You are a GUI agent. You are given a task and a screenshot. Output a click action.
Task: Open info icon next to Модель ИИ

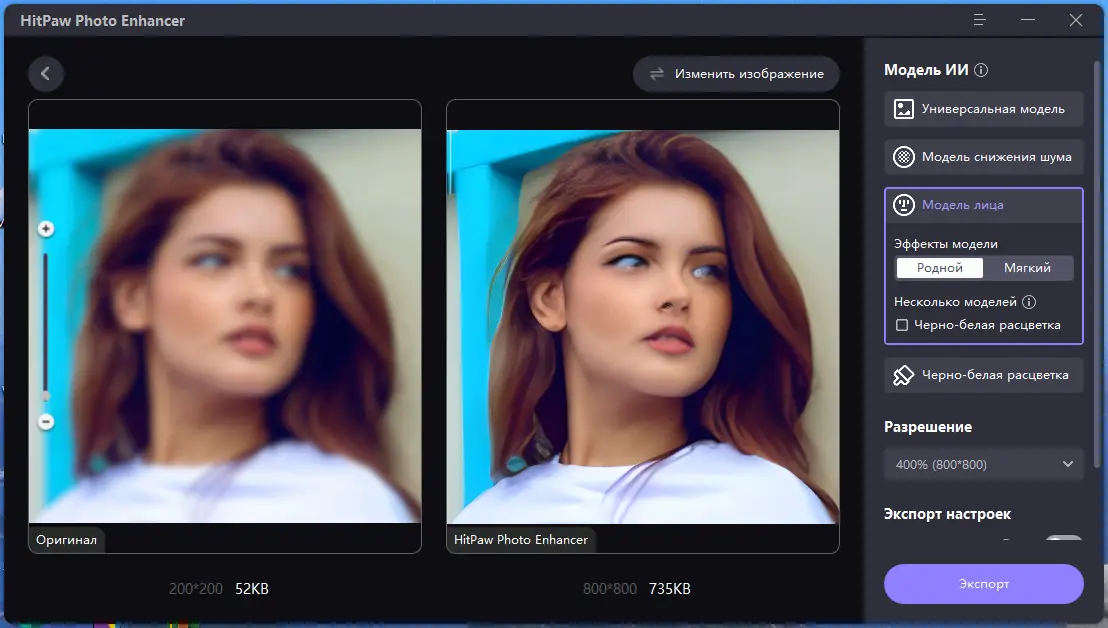(981, 70)
